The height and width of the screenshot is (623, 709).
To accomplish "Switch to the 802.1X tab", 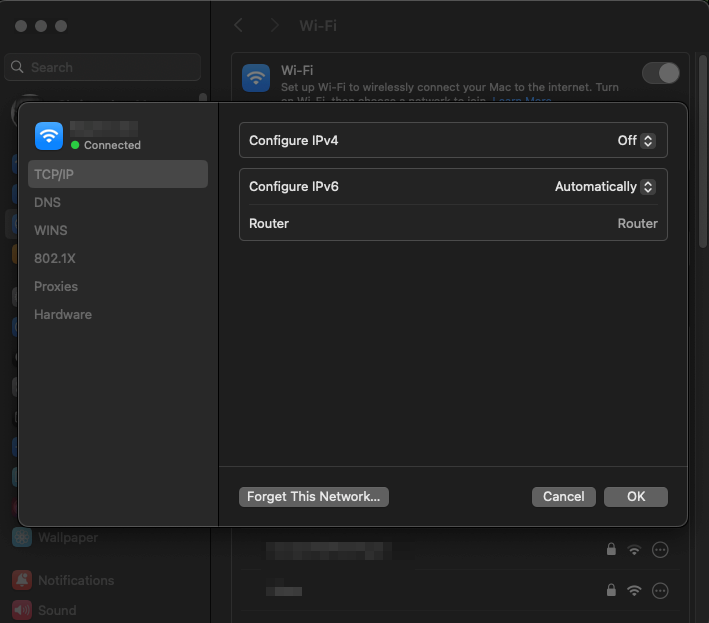I will coord(55,258).
